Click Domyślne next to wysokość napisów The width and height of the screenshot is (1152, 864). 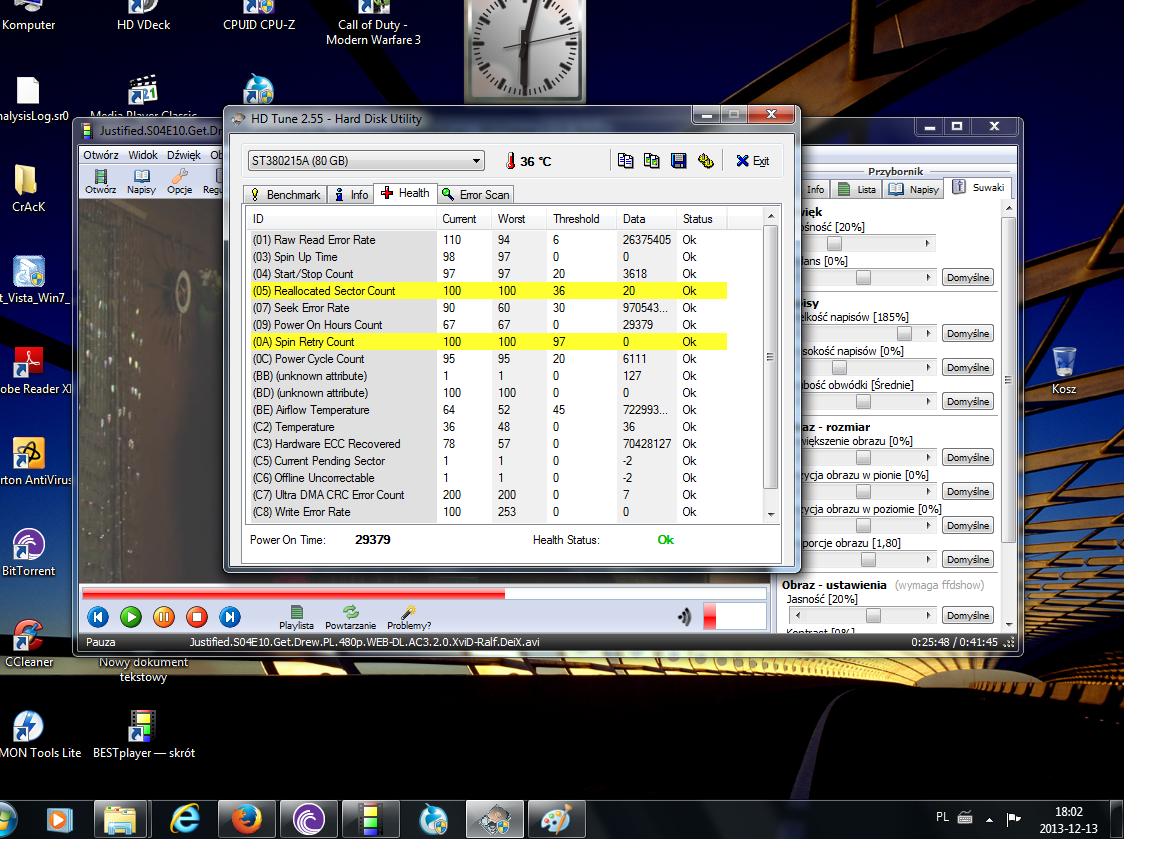(x=968, y=367)
